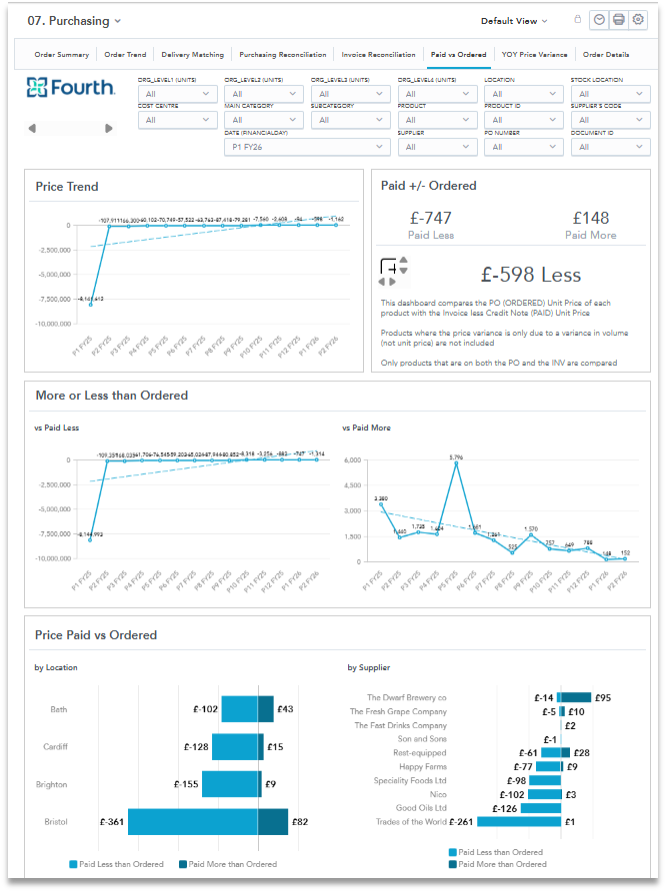Click the left arrow below Fourth logo

32,129
